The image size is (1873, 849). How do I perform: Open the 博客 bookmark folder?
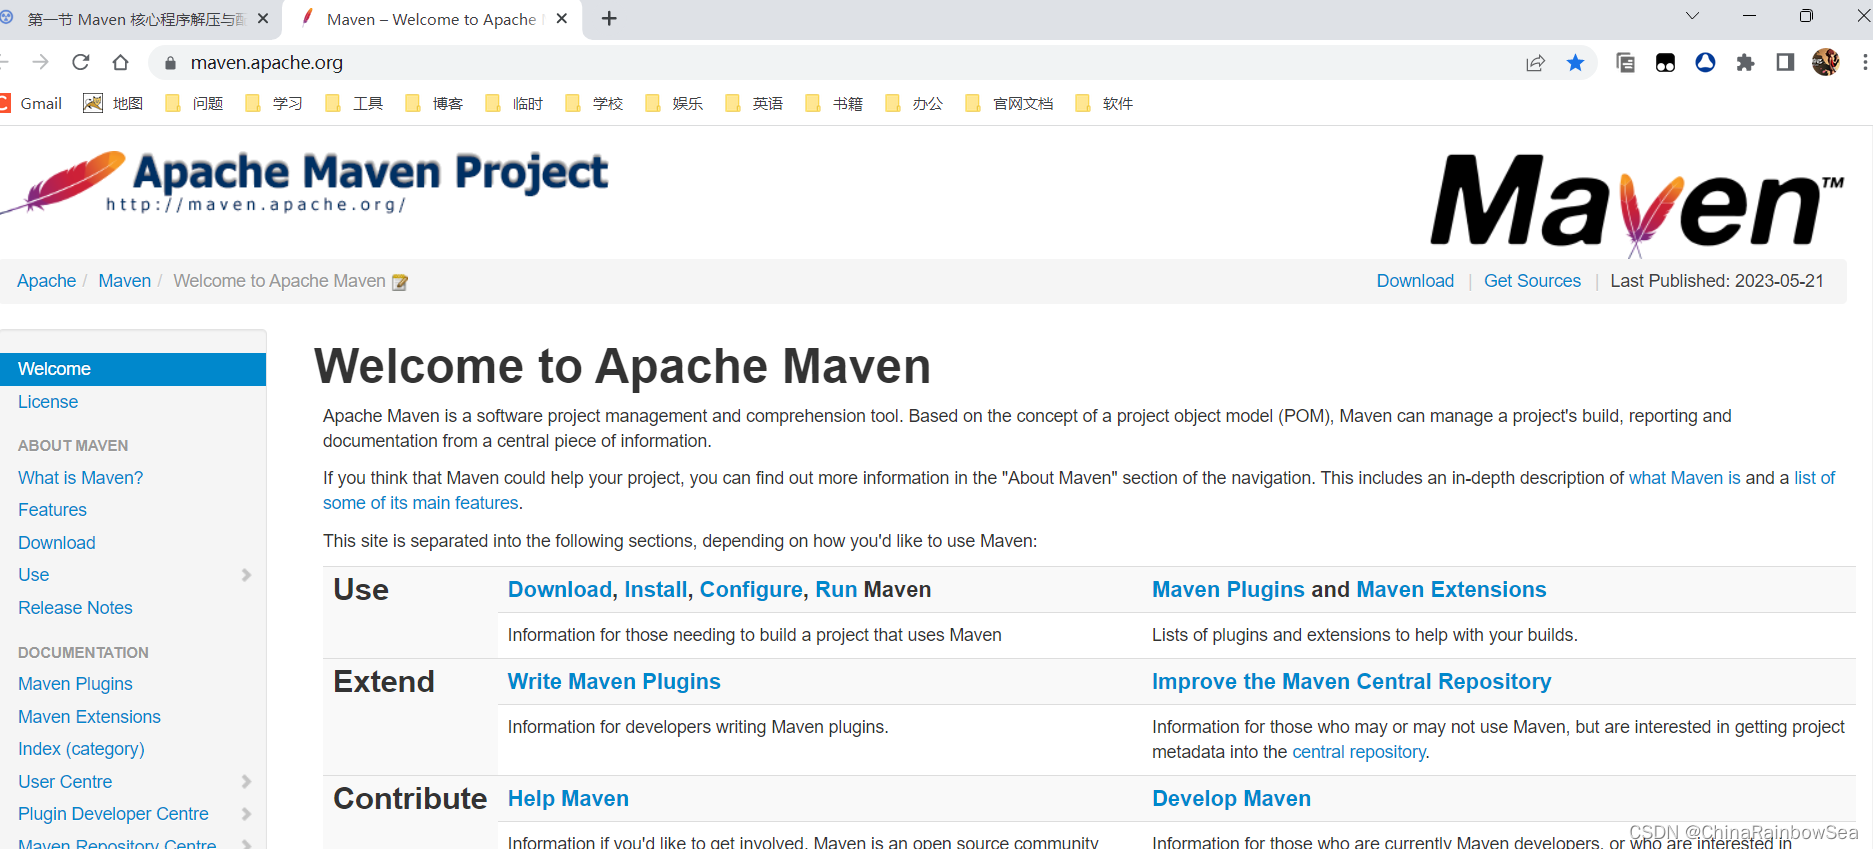(x=434, y=103)
